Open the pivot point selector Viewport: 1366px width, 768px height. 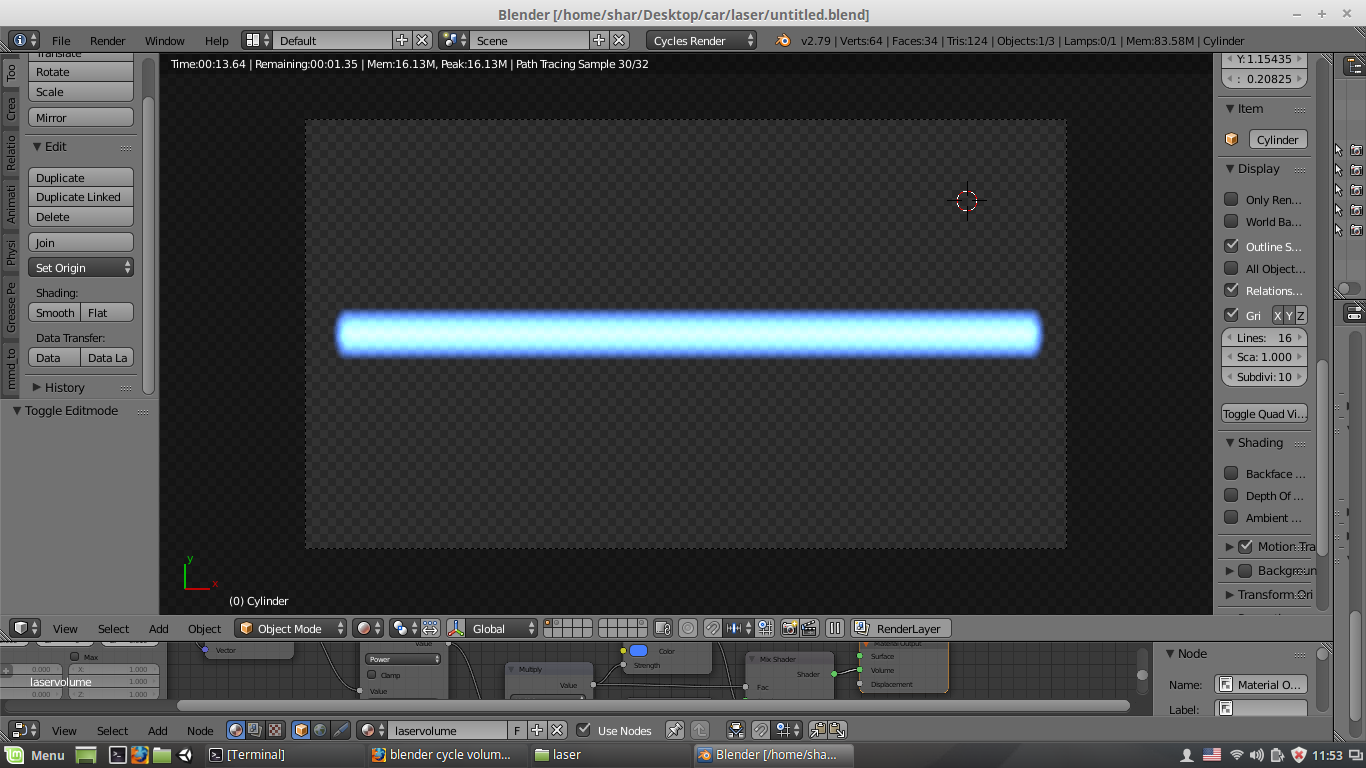pos(404,628)
